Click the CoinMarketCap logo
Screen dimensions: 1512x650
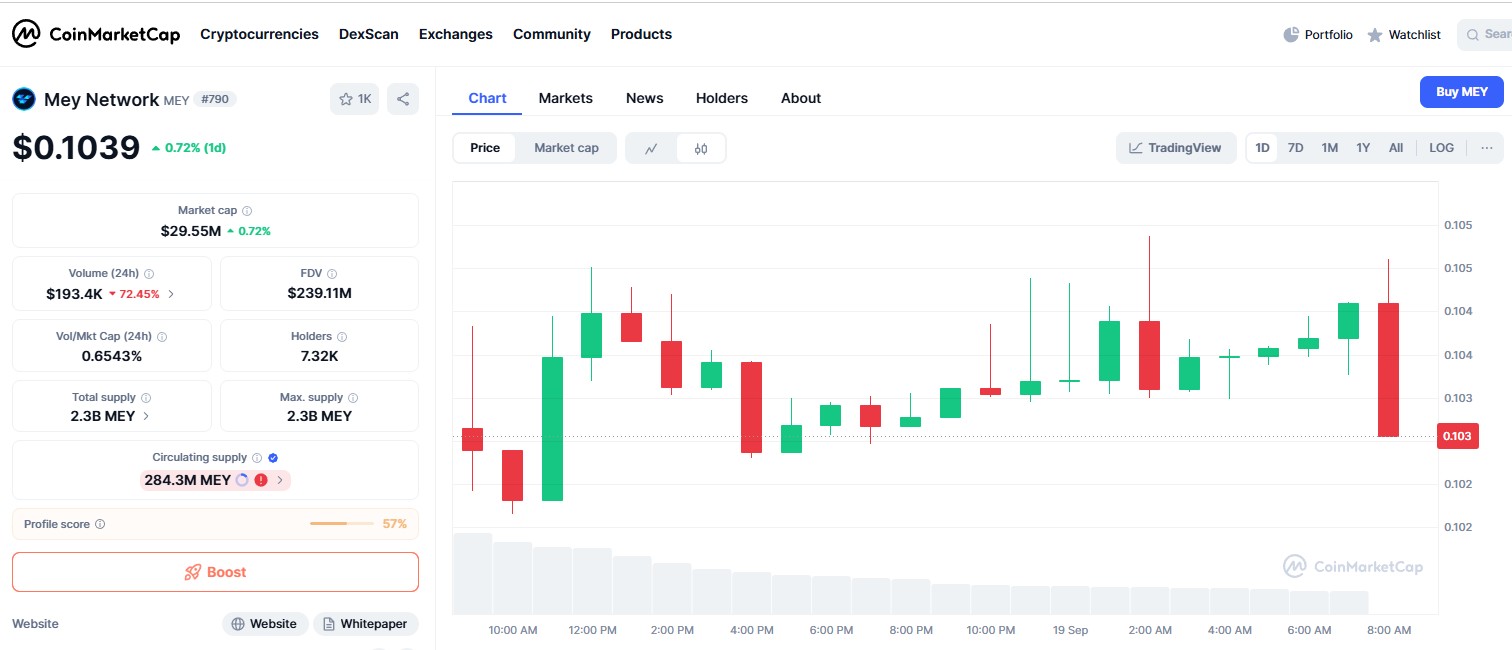click(x=96, y=34)
